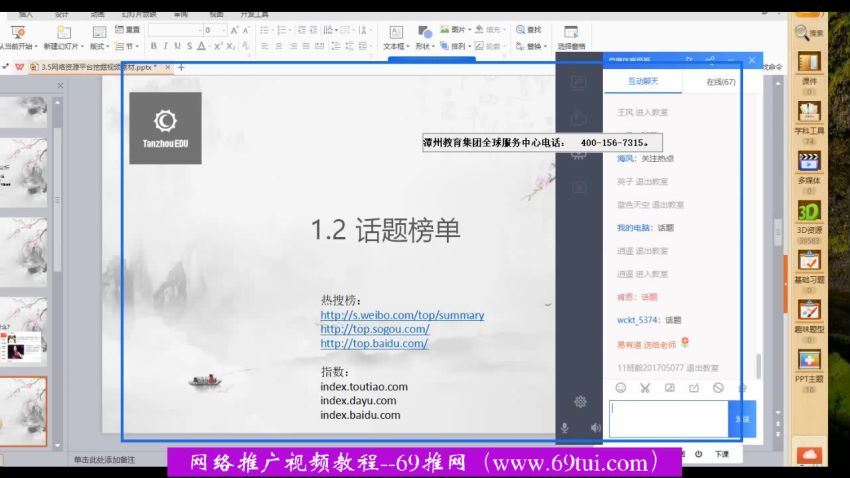850x478 pixels.
Task: Close the slide thumbnail panel with X
Action: (60, 86)
